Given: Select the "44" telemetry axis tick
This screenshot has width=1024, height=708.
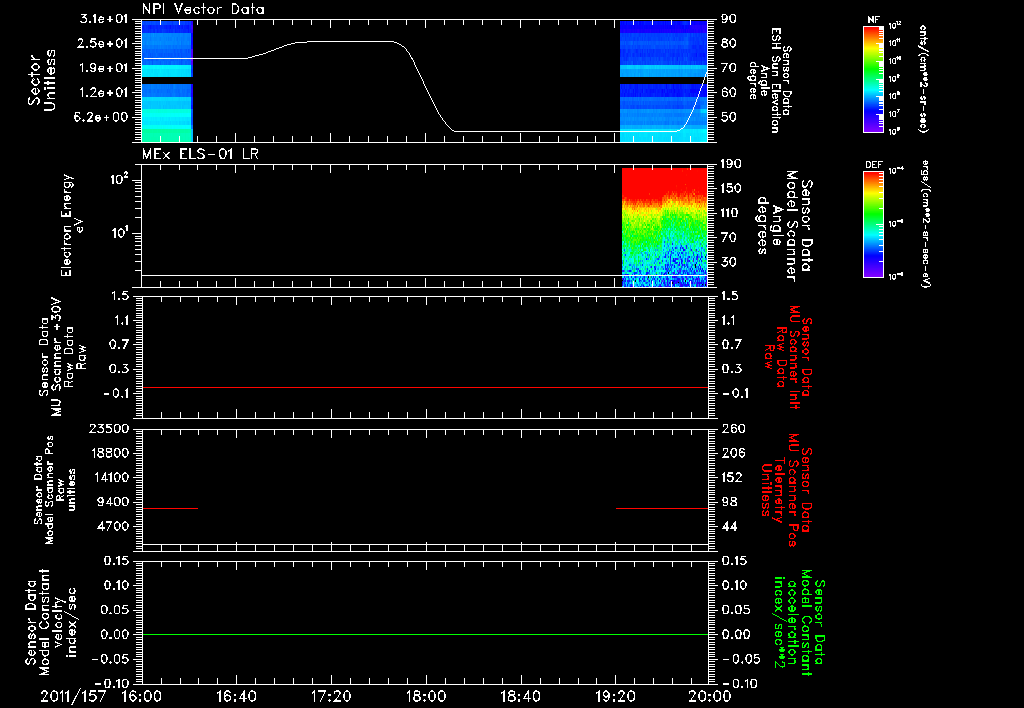Looking at the screenshot, I should point(729,526).
